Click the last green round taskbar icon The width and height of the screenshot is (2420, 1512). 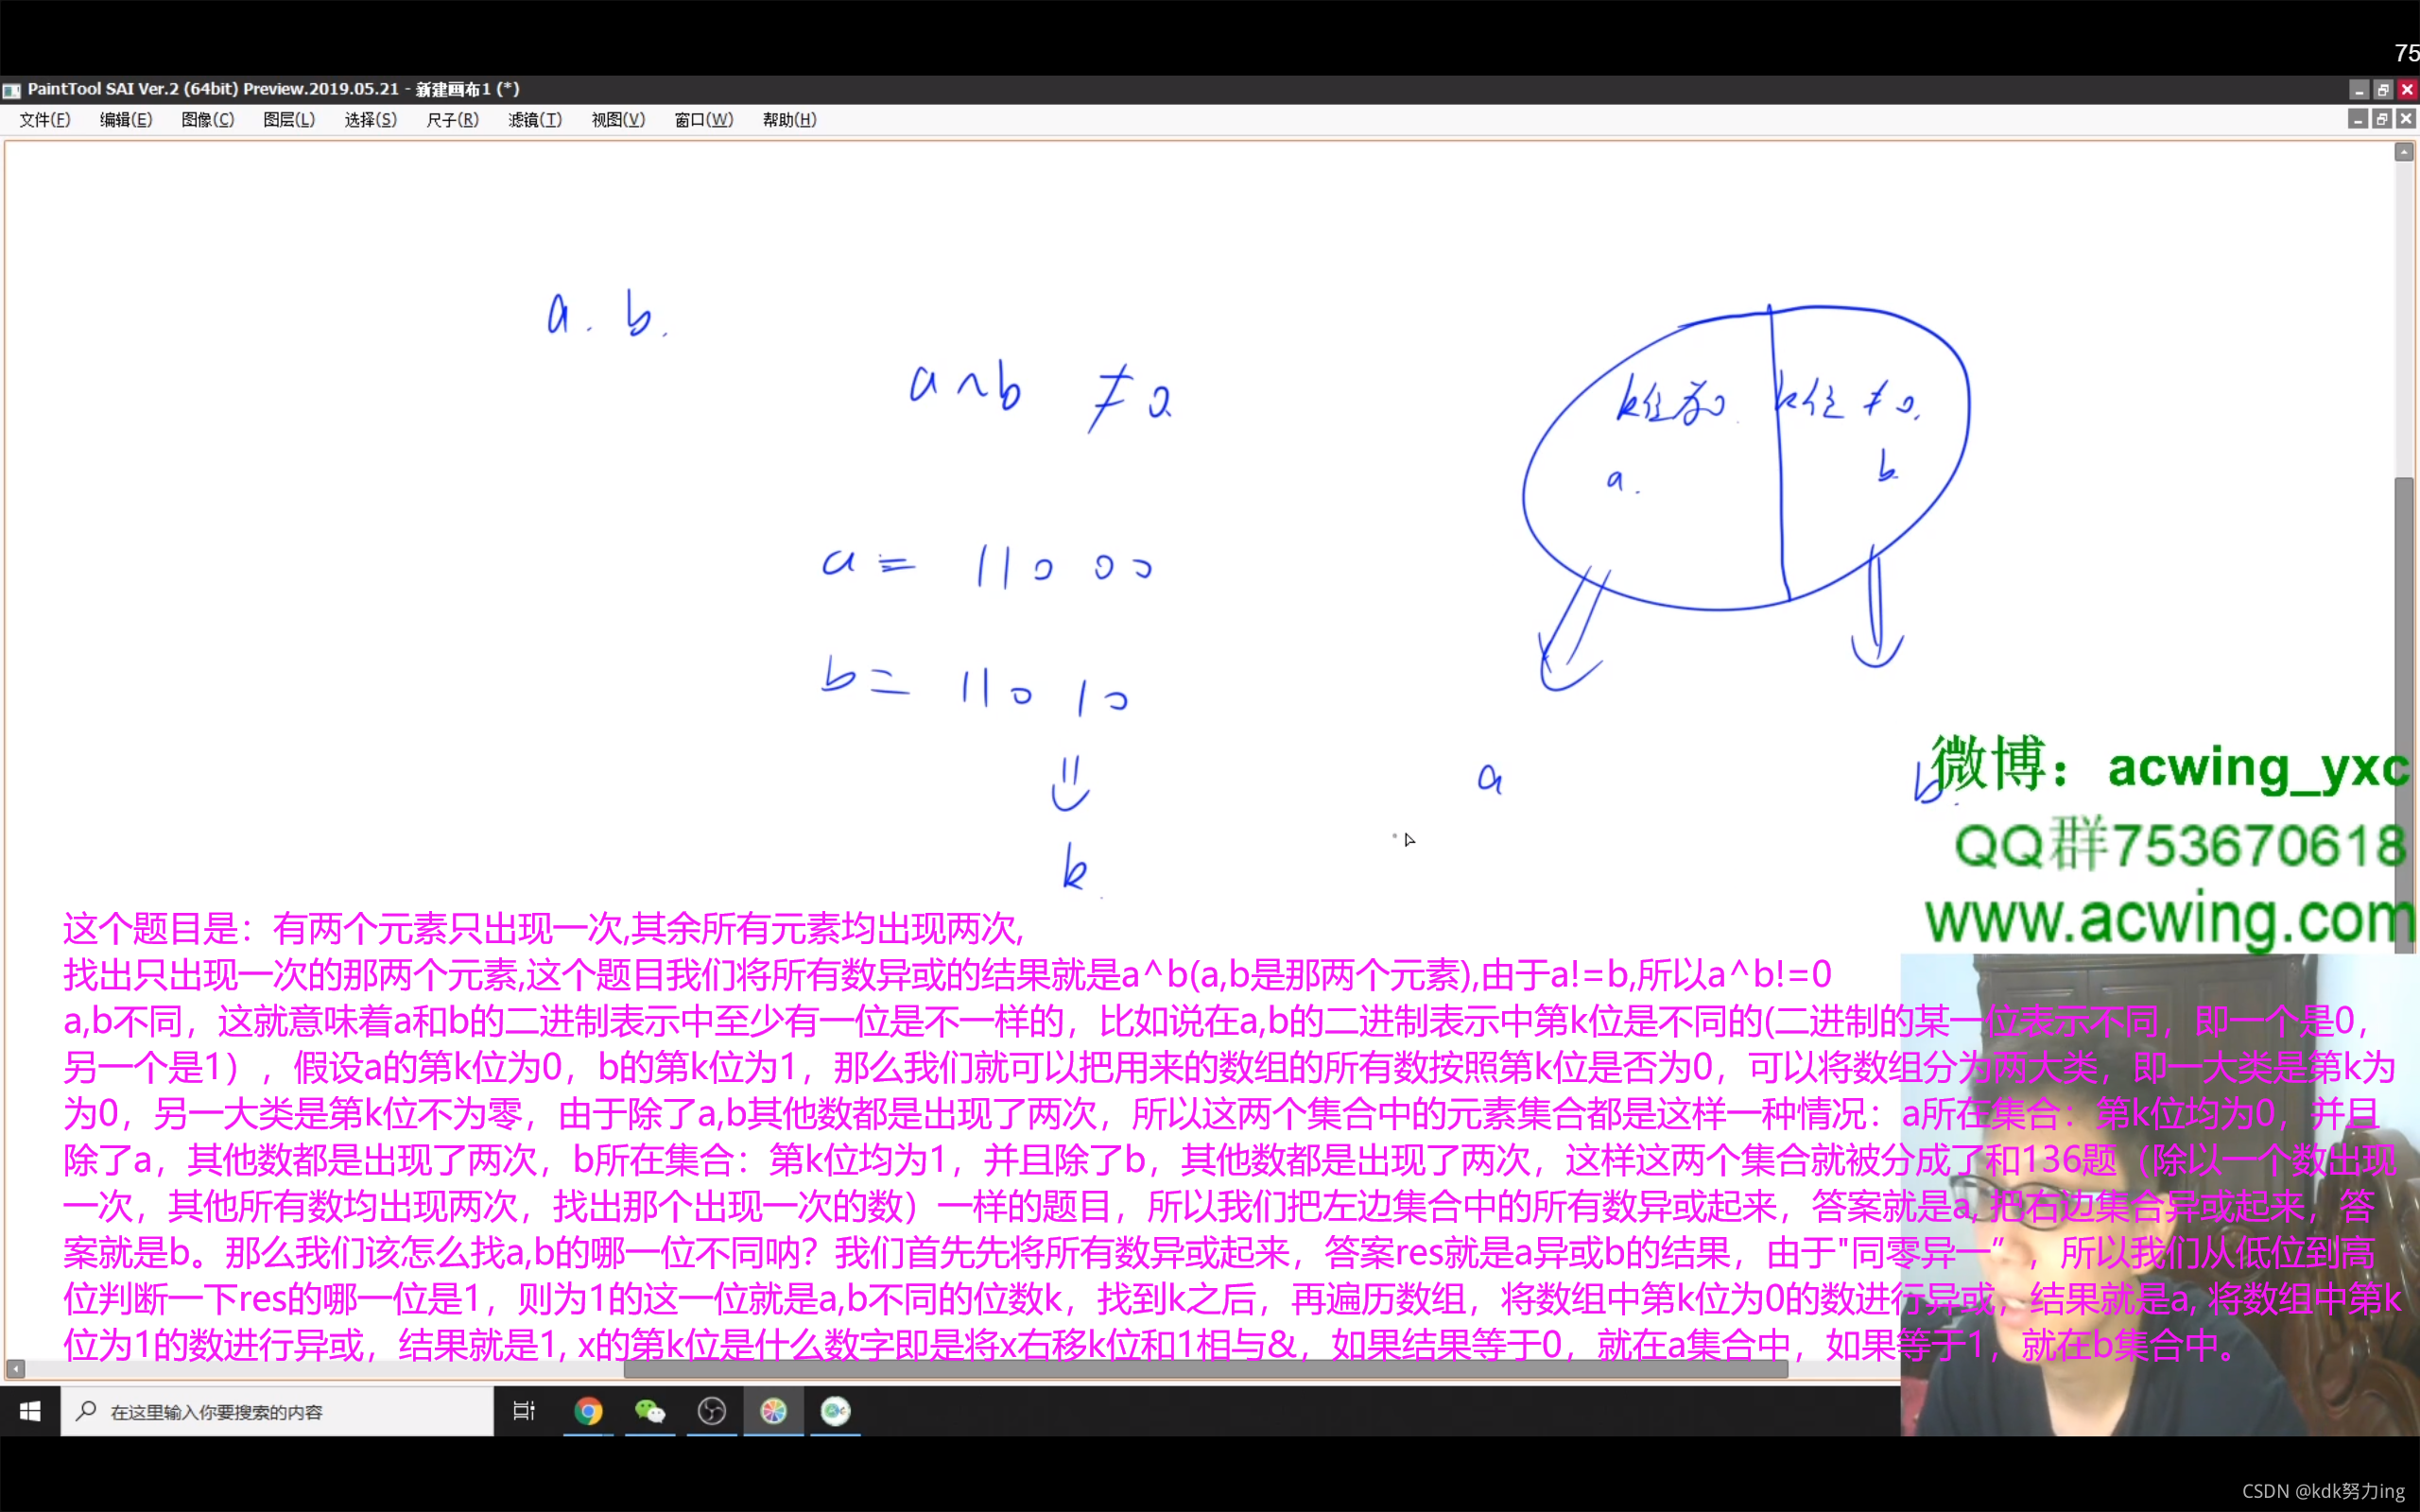[x=836, y=1411]
